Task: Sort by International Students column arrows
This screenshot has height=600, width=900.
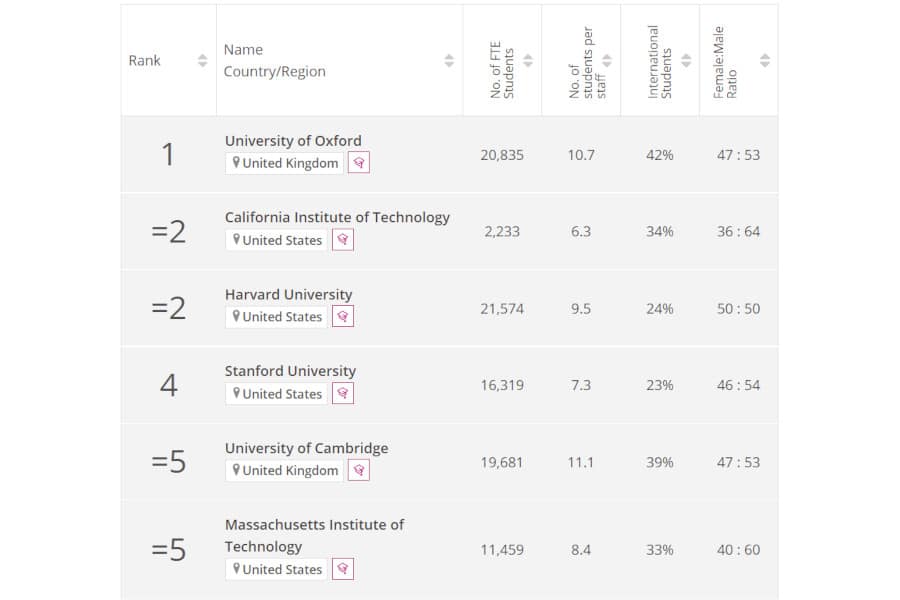Action: (686, 60)
